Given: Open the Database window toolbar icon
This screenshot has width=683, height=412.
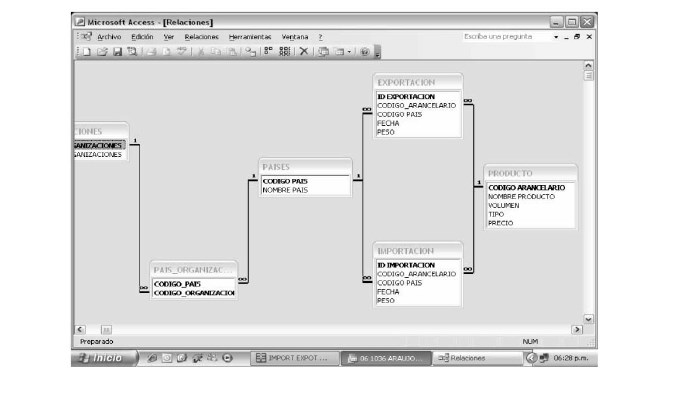Looking at the screenshot, I should (324, 51).
